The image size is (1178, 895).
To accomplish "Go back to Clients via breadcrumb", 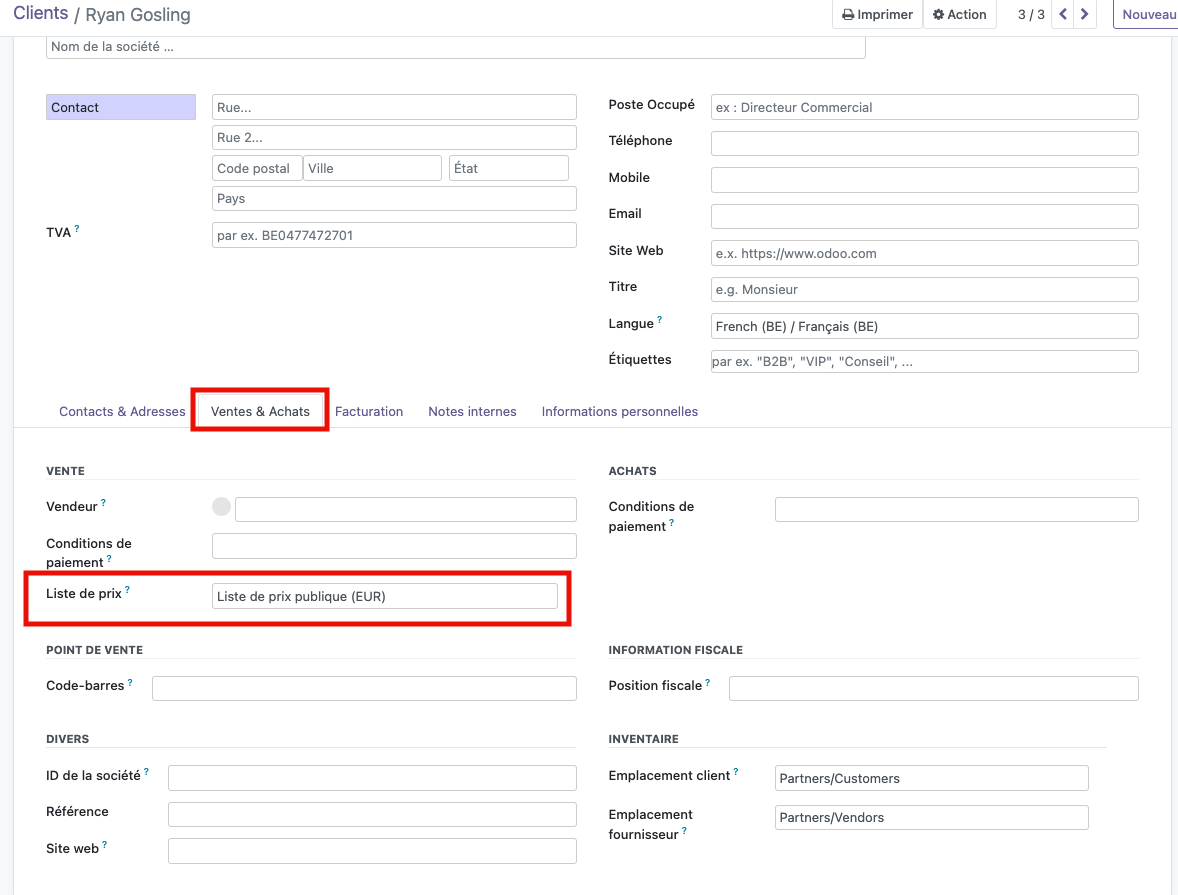I will pos(40,14).
